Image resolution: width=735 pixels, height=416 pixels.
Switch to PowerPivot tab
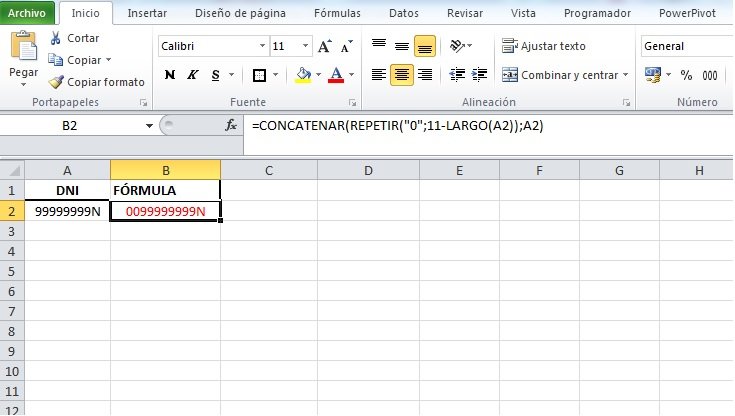coord(687,13)
